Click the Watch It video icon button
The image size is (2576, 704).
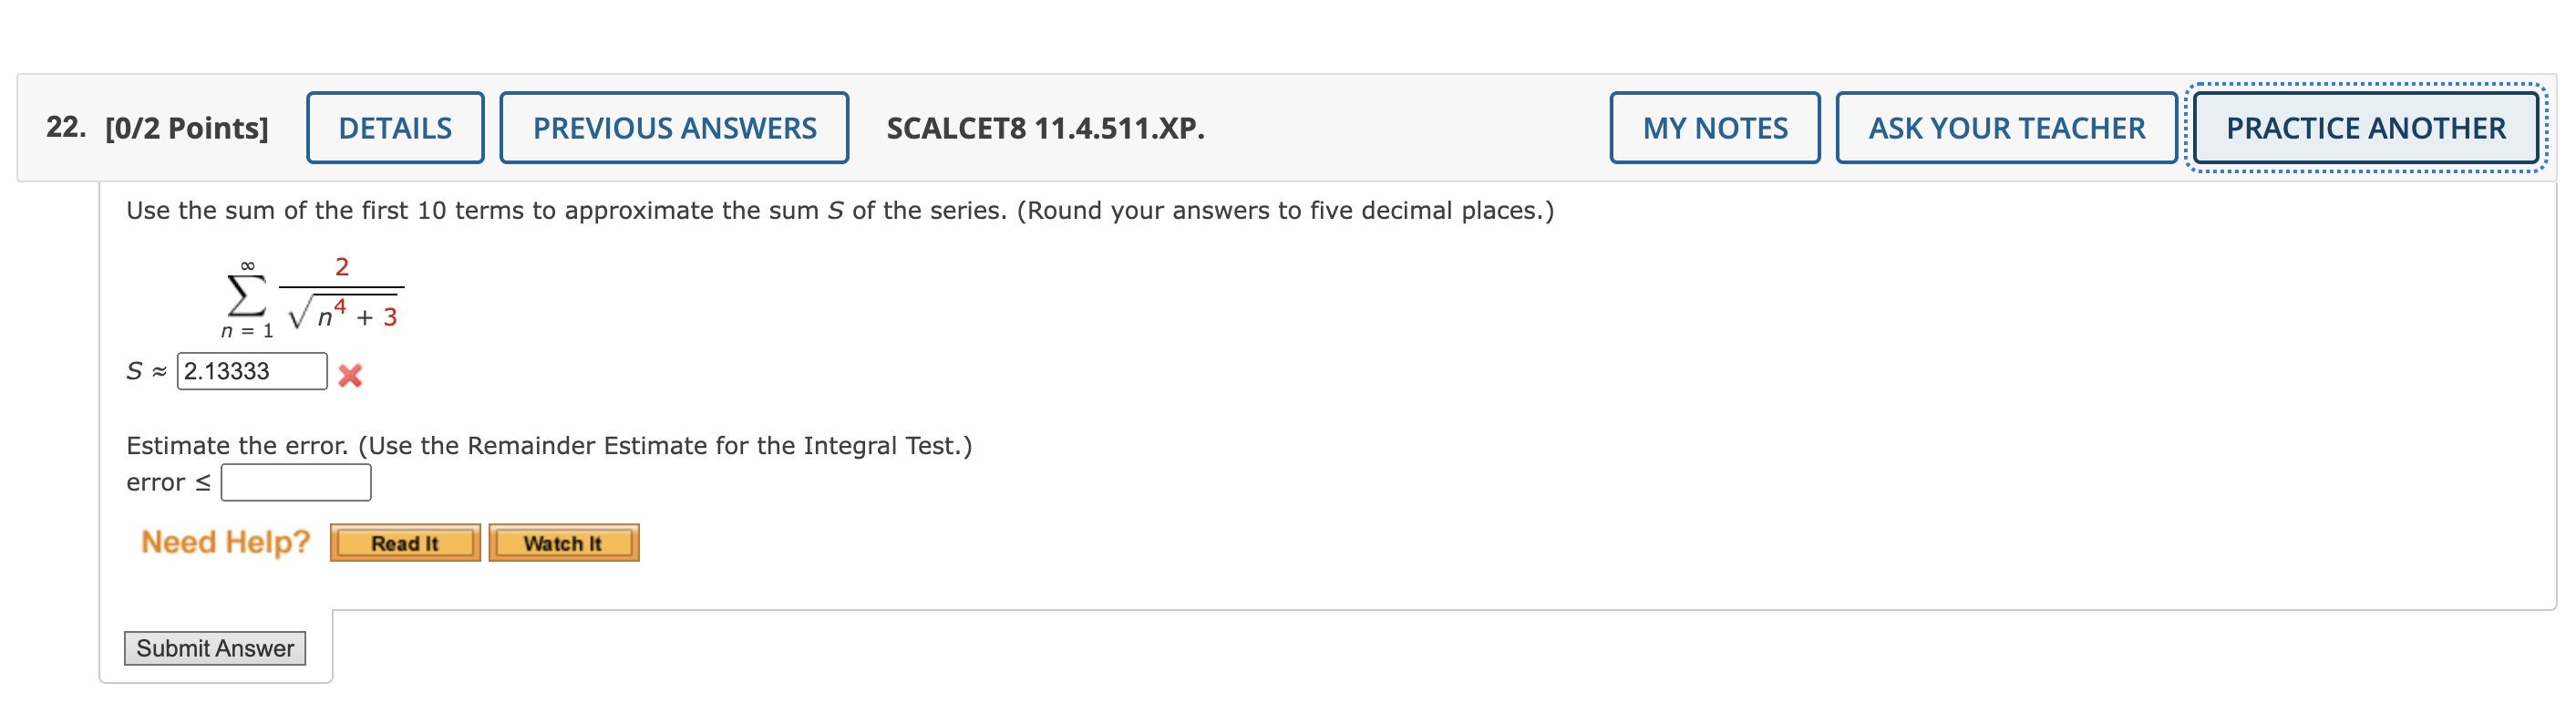(x=563, y=543)
